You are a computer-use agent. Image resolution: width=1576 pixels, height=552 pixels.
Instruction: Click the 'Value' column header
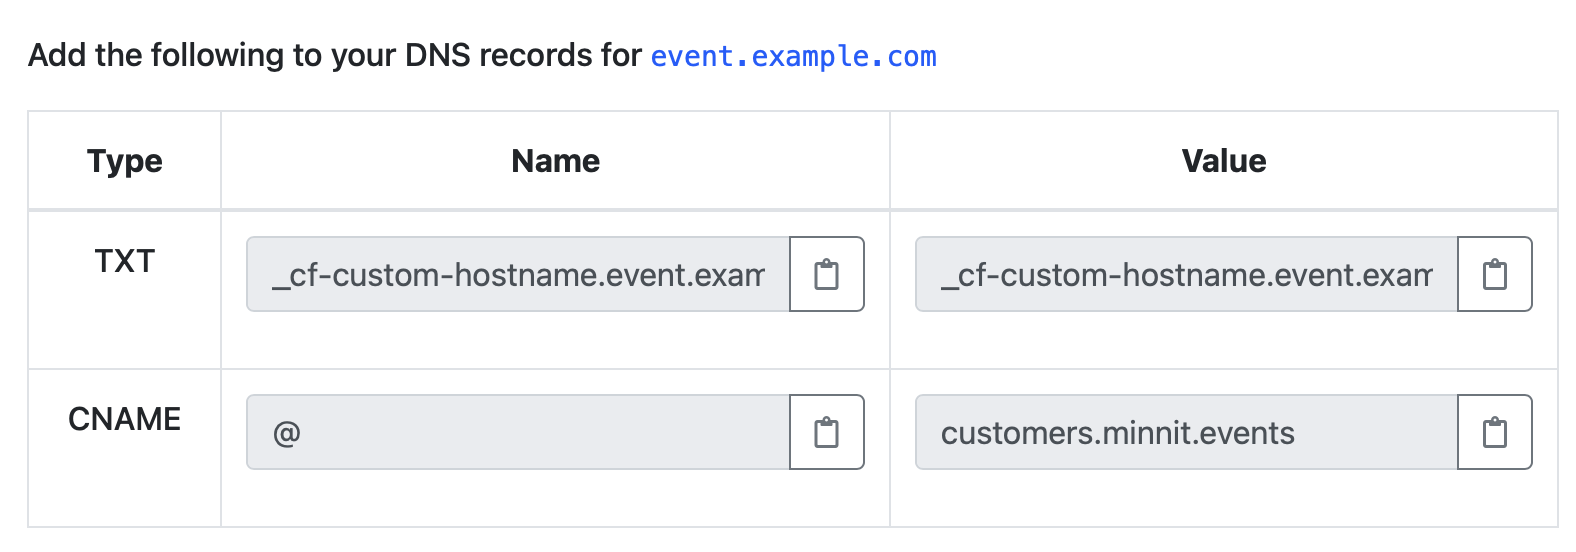coord(1223,161)
